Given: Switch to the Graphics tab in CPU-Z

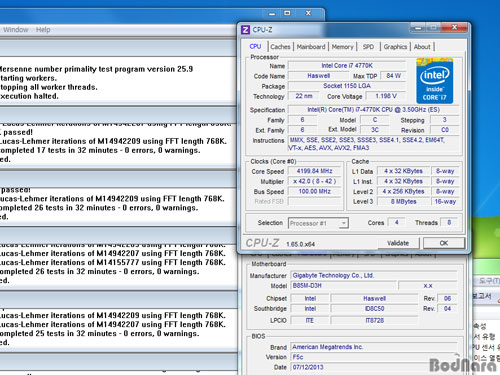Looking at the screenshot, I should (395, 47).
